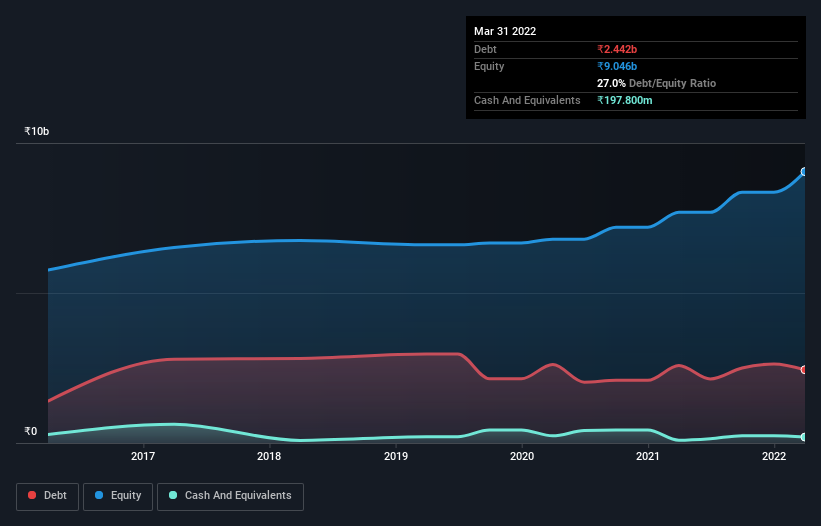Click the Mar 31 2022 tooltip date

[x=505, y=31]
